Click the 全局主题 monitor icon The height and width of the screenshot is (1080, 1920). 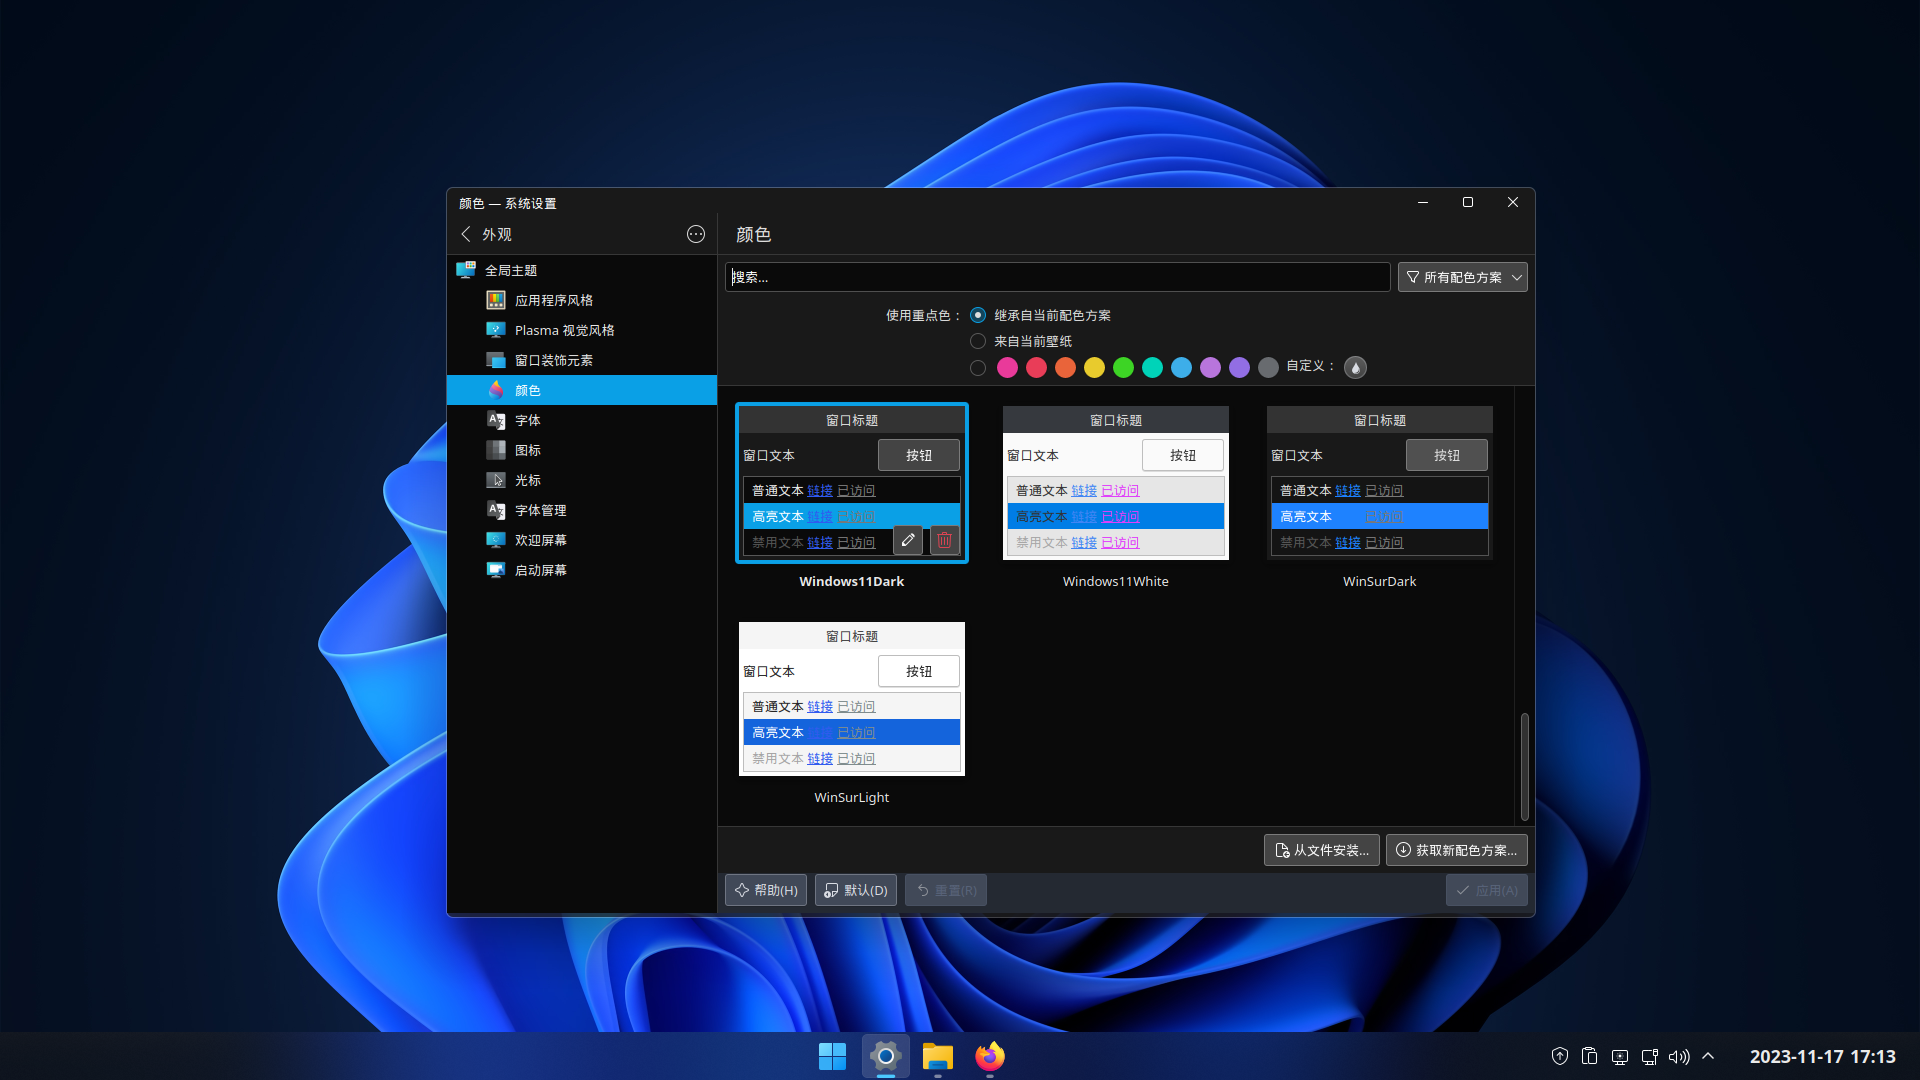tap(466, 270)
